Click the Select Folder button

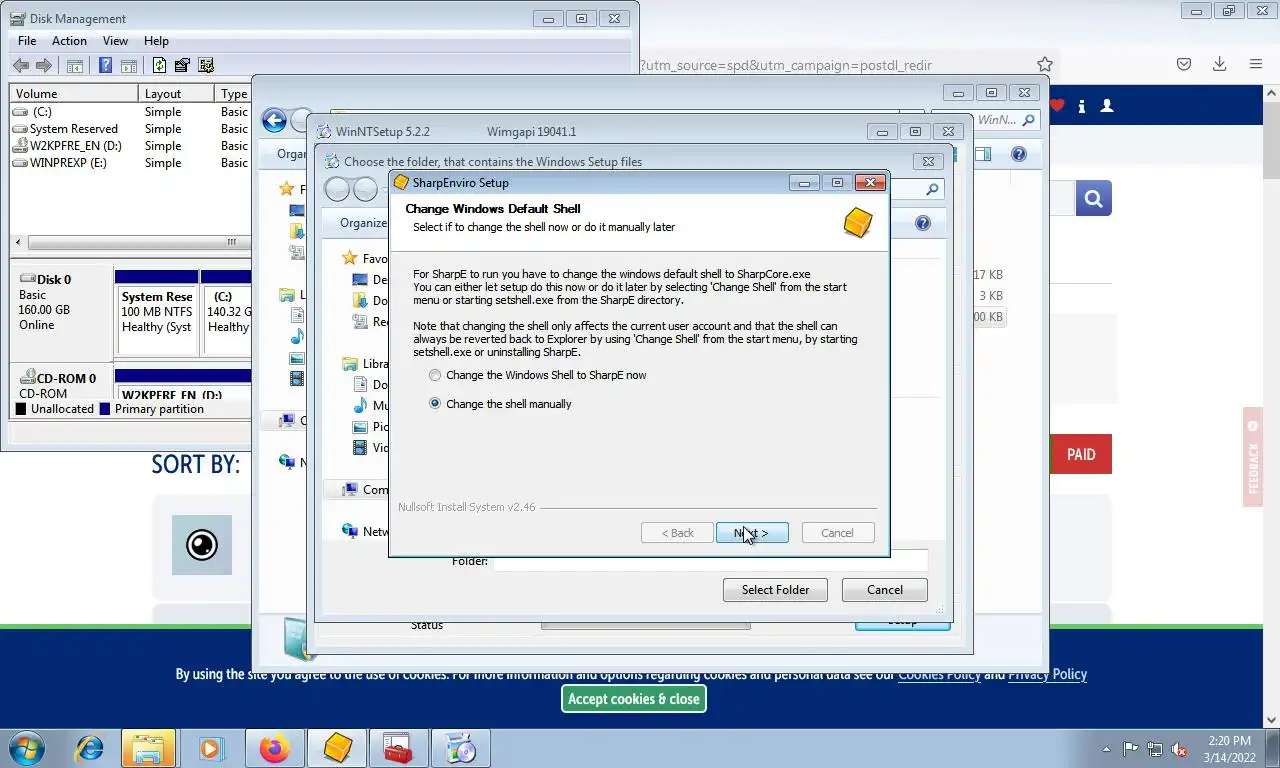point(775,590)
